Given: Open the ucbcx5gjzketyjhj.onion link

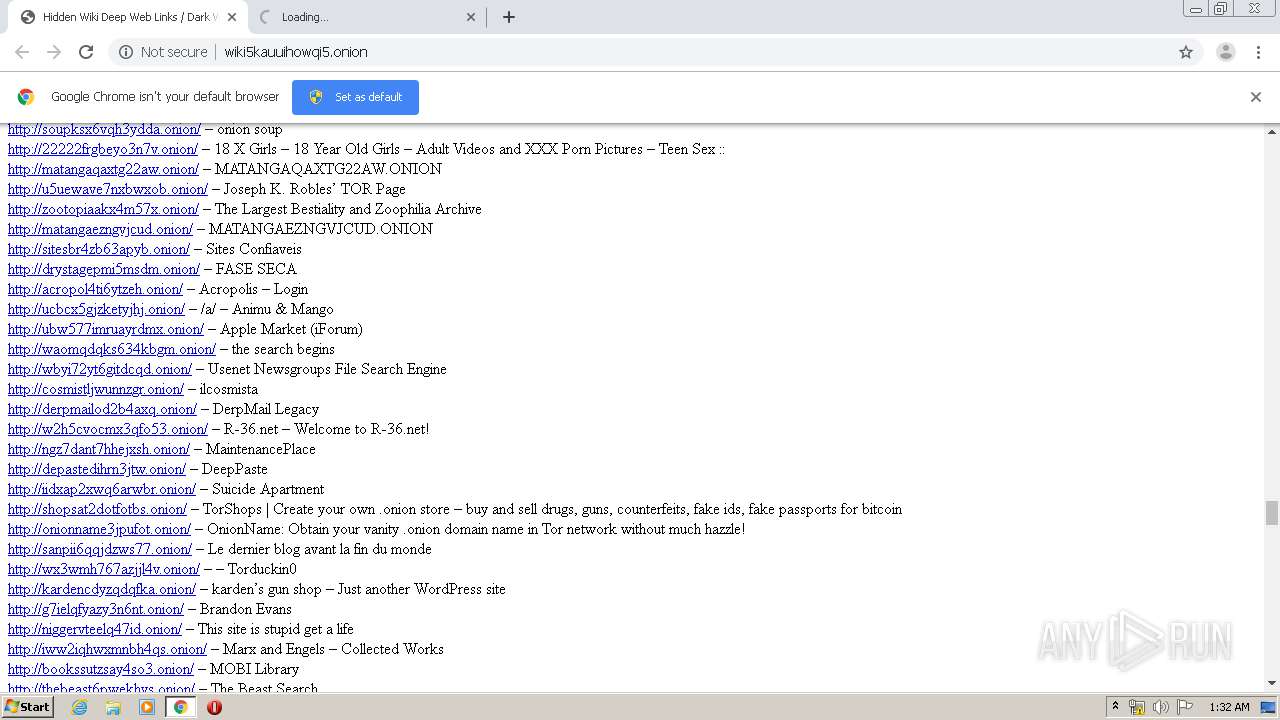Looking at the screenshot, I should (96, 309).
